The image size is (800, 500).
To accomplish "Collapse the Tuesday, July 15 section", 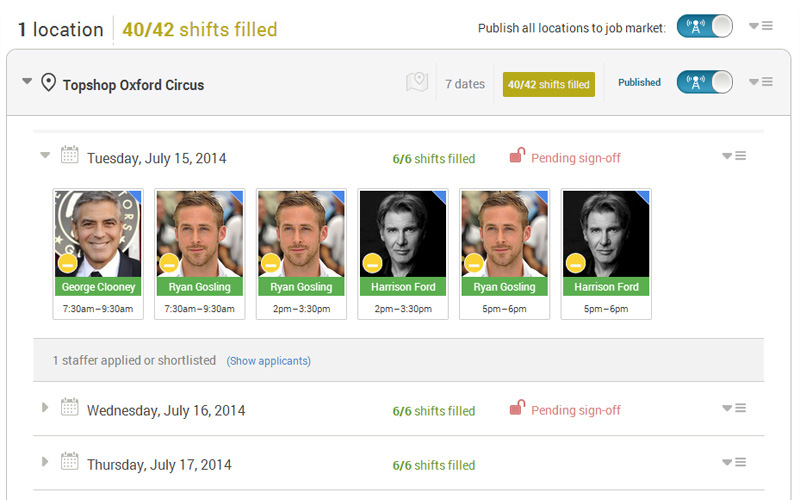I will click(45, 155).
